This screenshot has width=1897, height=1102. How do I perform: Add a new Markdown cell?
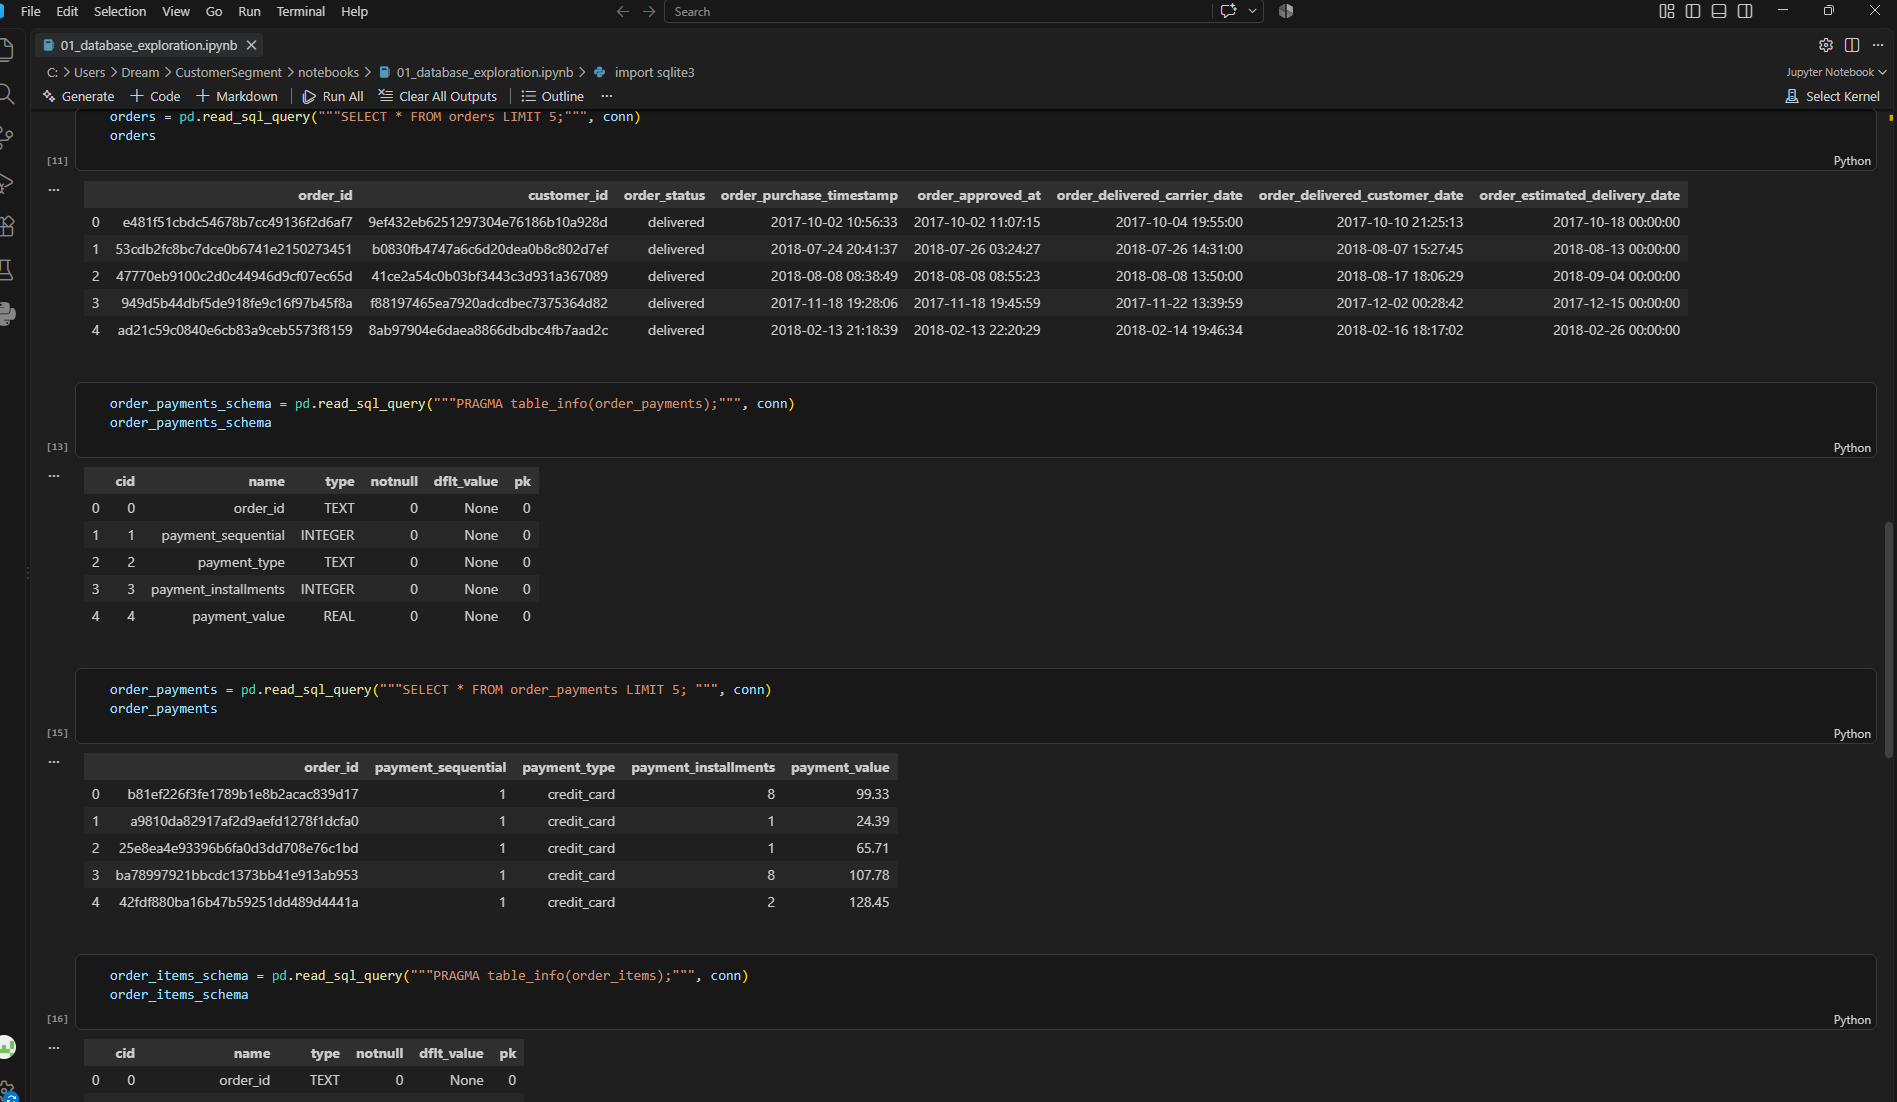[x=237, y=96]
